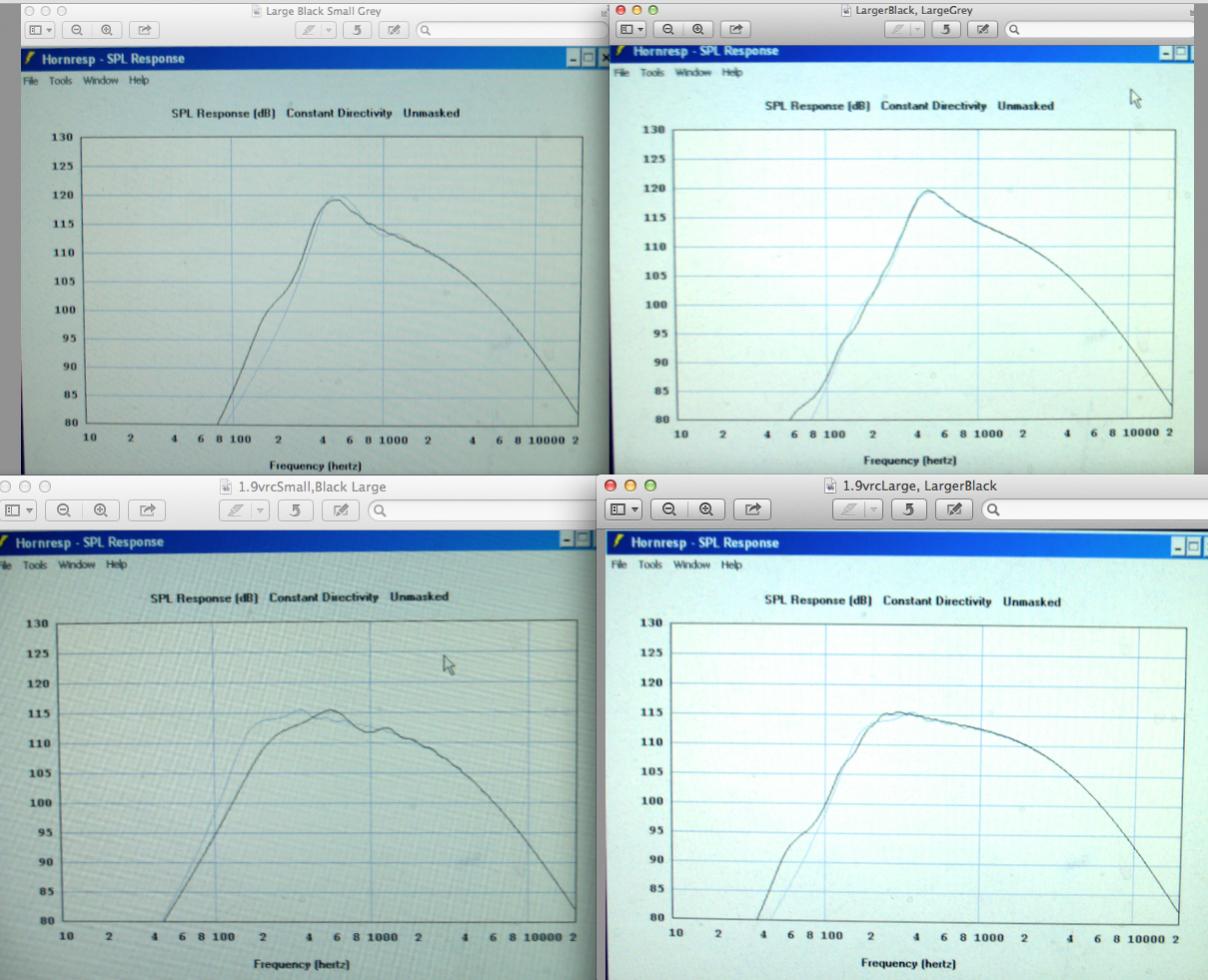Share the 1.9vrcLarge, LargerBlack image

point(753,509)
